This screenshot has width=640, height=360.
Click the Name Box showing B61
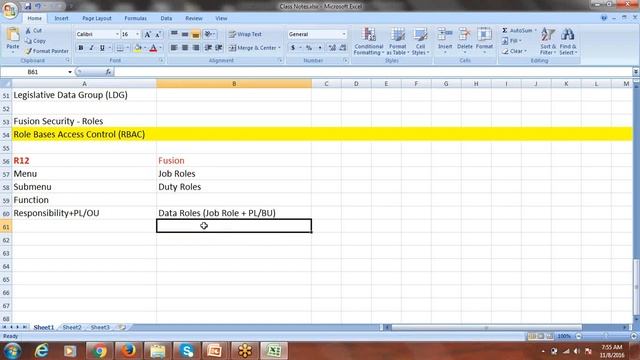click(x=33, y=72)
